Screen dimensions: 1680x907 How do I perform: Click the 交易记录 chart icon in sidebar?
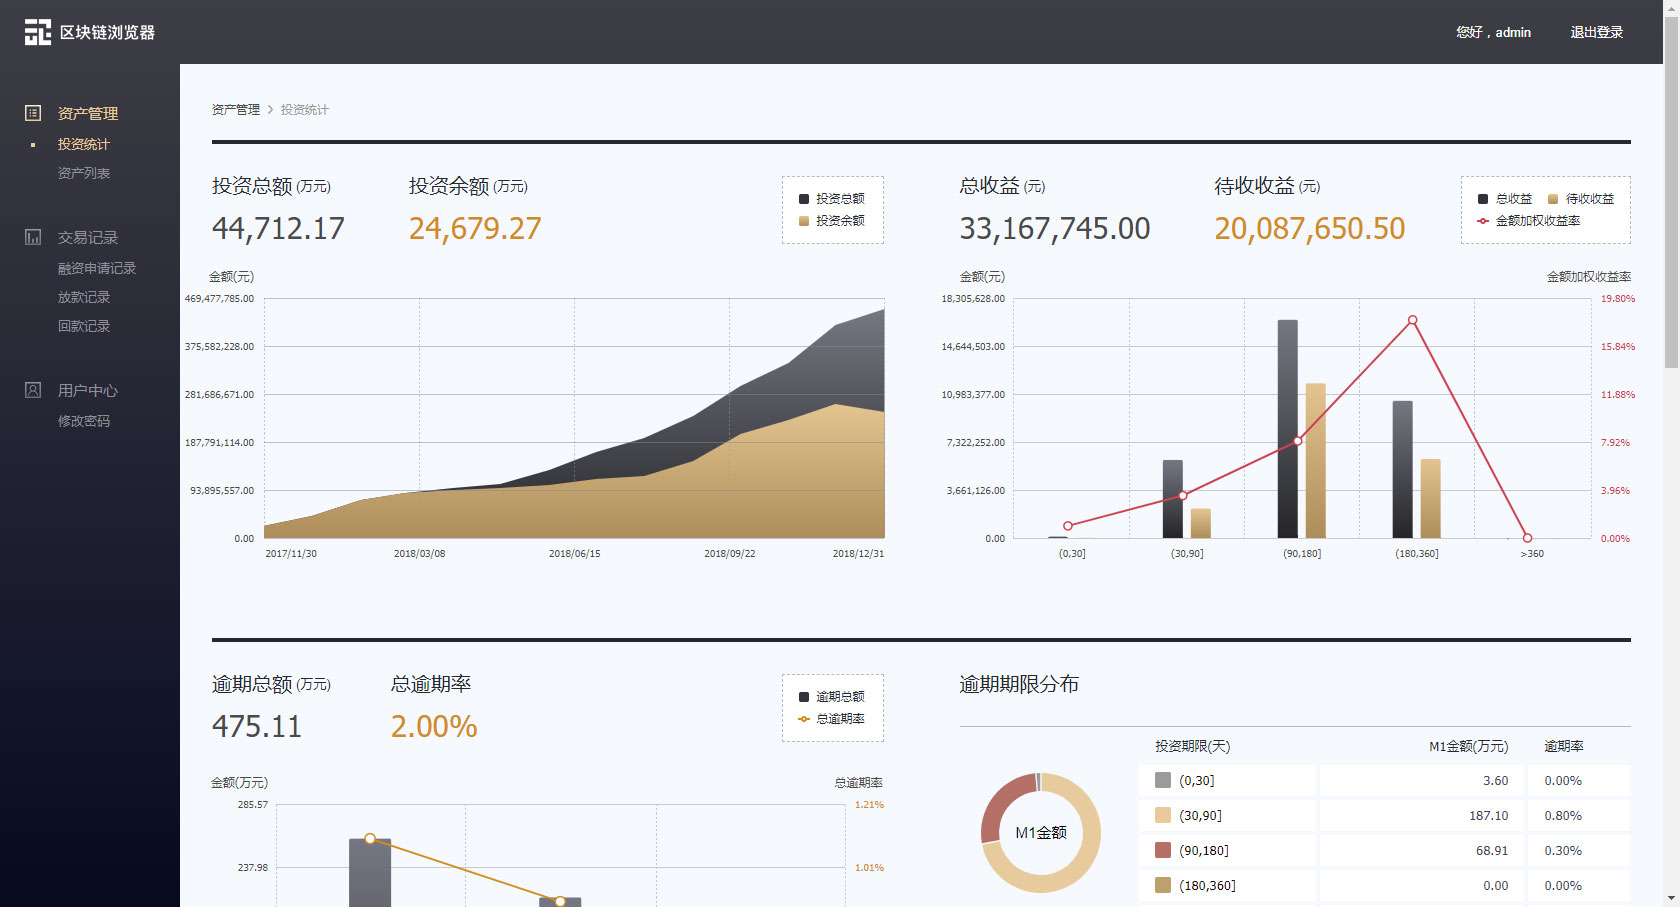click(33, 237)
